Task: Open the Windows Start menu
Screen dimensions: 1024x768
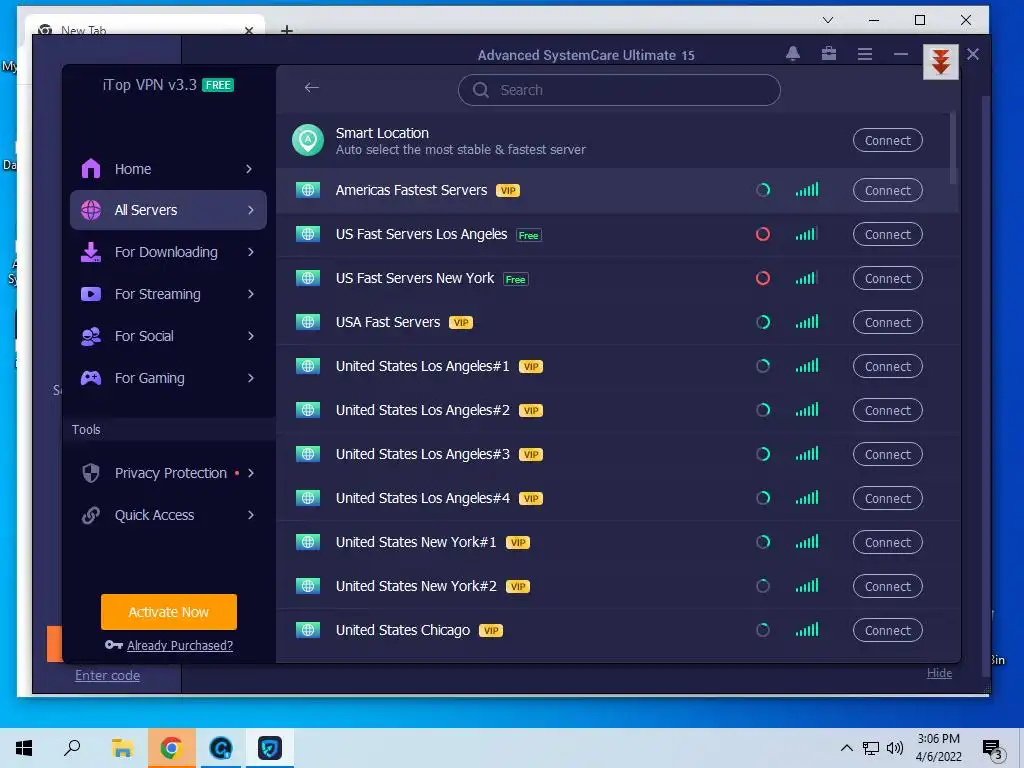Action: 24,748
